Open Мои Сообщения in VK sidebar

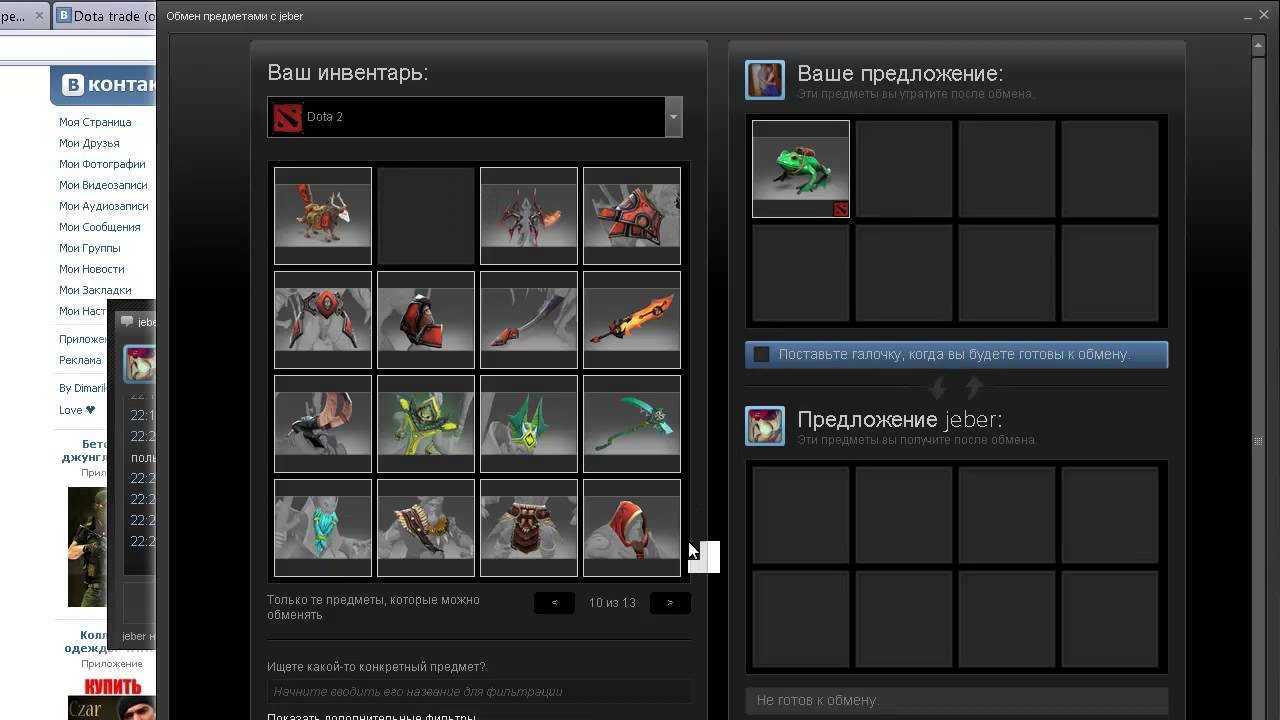(99, 227)
